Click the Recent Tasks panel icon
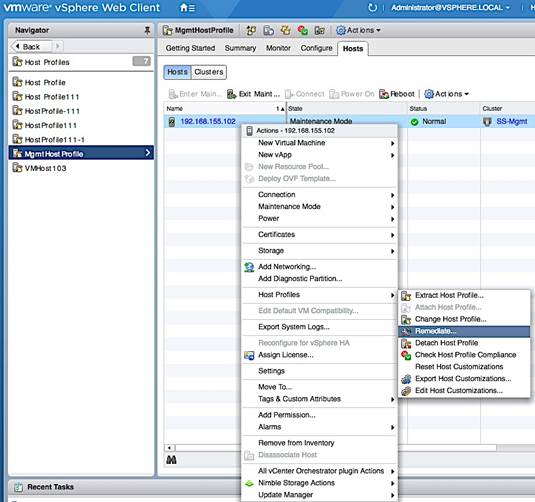The height and width of the screenshot is (502, 535). 19,487
